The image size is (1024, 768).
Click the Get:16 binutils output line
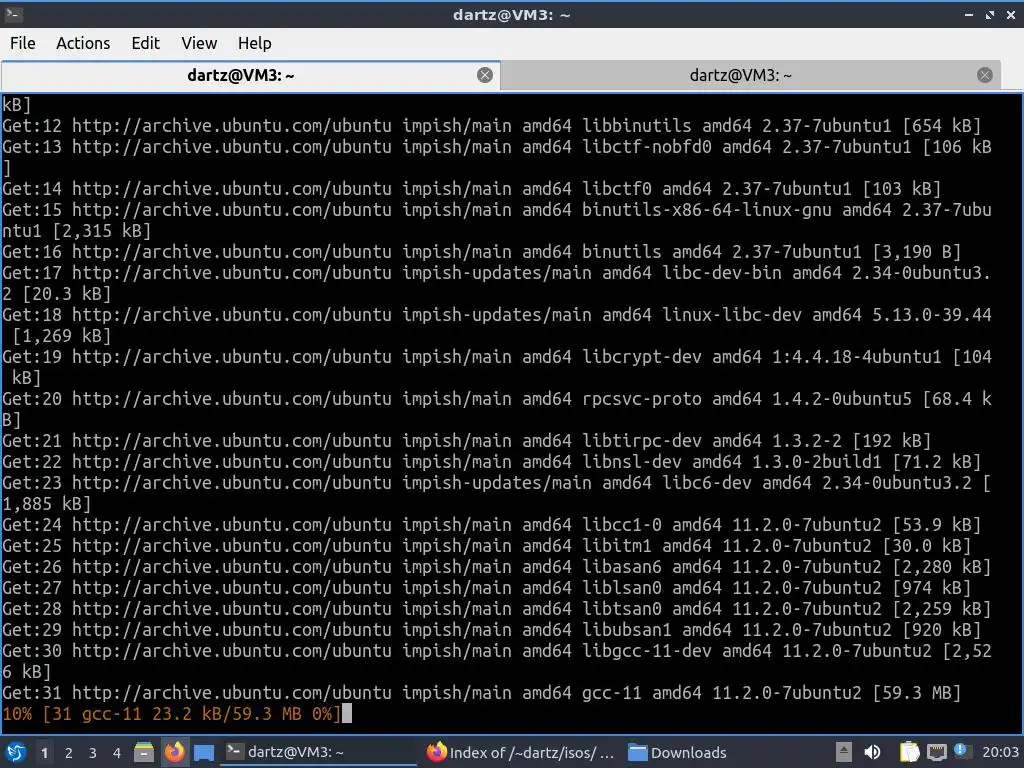[x=481, y=251]
